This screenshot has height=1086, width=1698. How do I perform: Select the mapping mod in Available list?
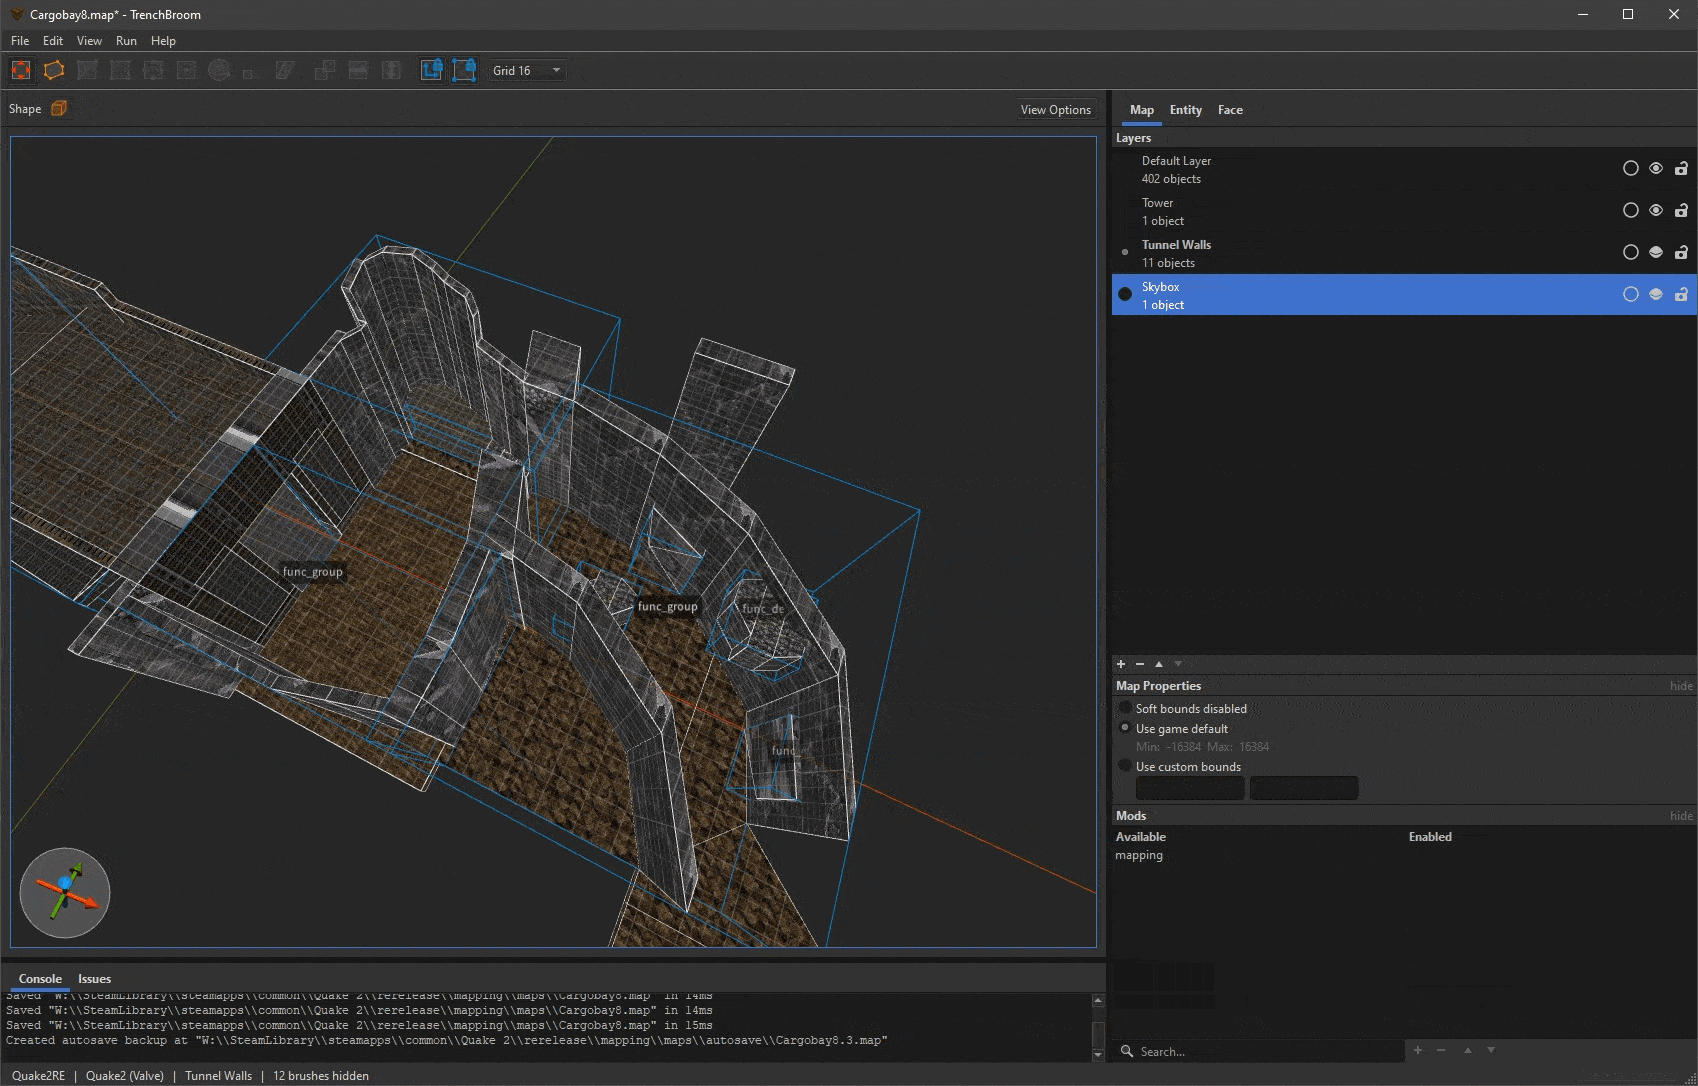pyautogui.click(x=1139, y=855)
